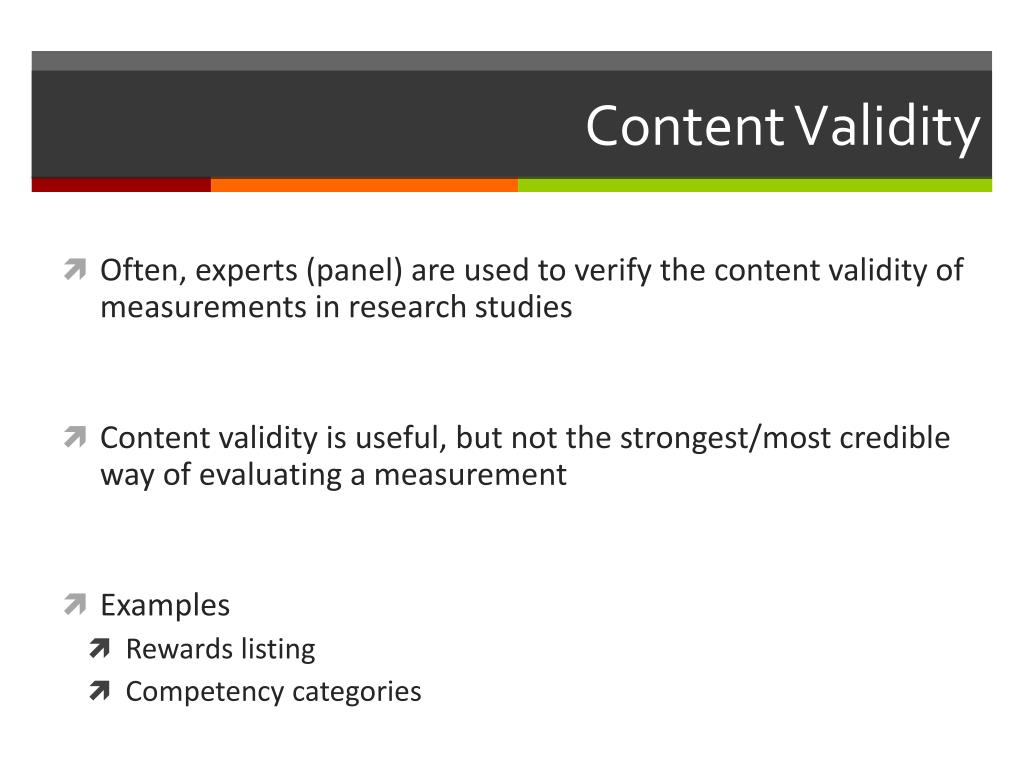
Task: Click "(panel)" in the first bullet
Action: tap(355, 271)
